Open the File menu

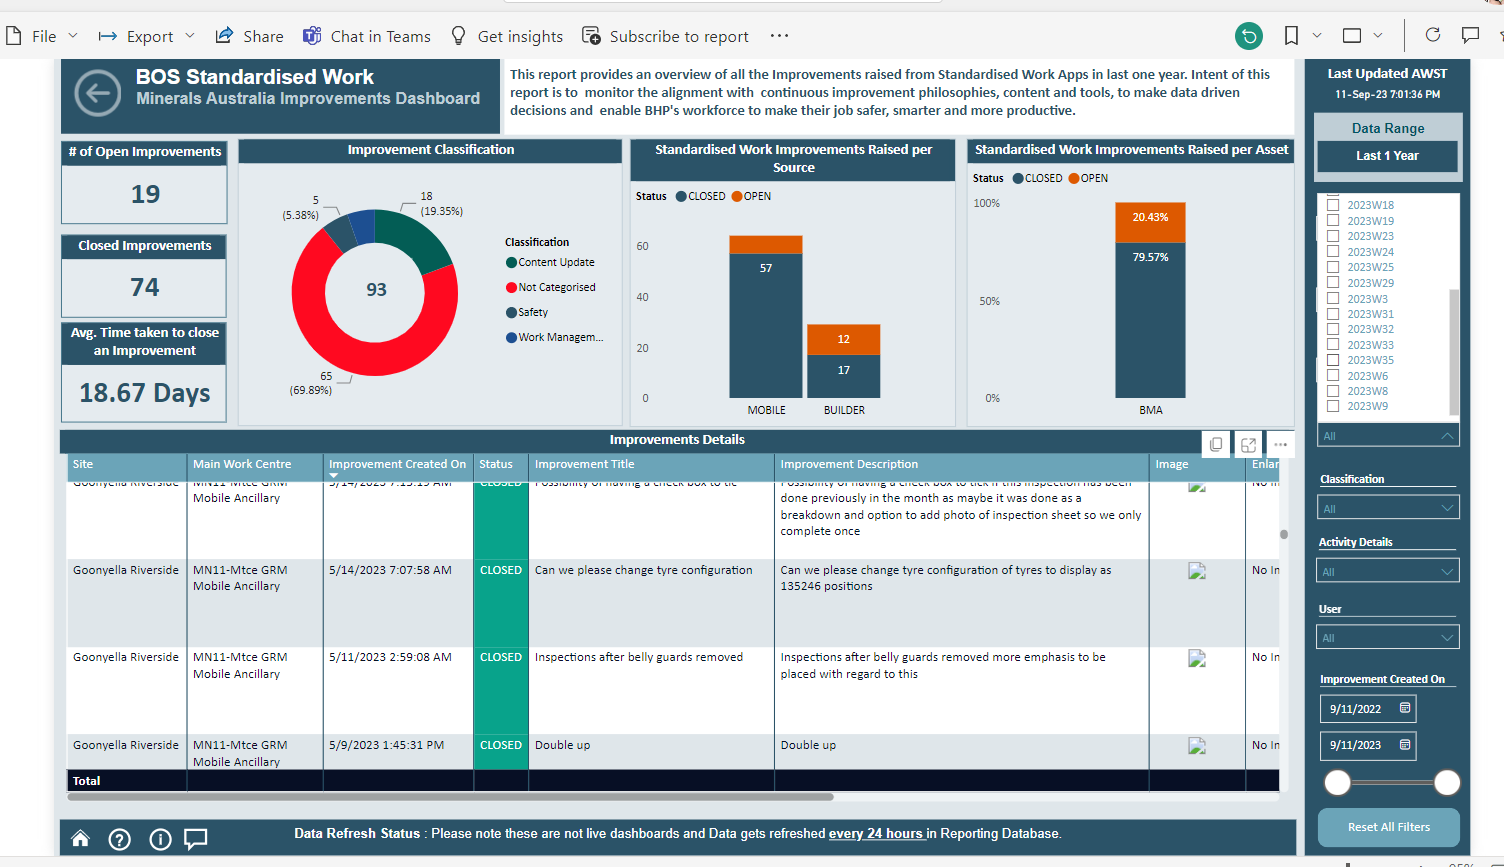coord(42,36)
